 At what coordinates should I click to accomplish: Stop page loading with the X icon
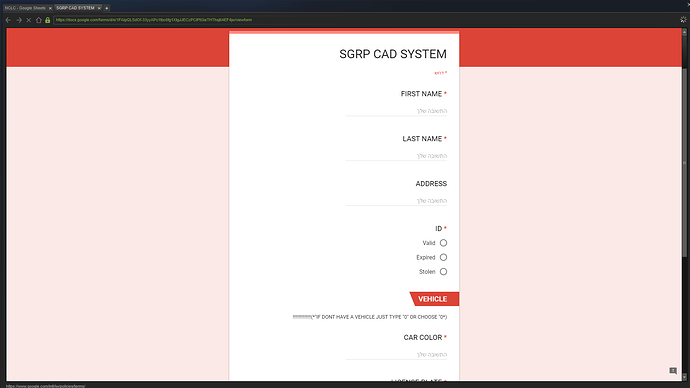29,20
